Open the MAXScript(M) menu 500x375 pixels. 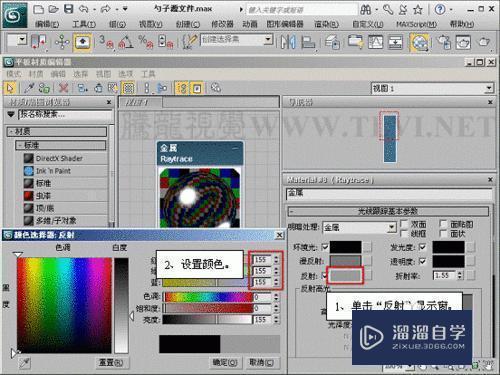click(x=416, y=24)
